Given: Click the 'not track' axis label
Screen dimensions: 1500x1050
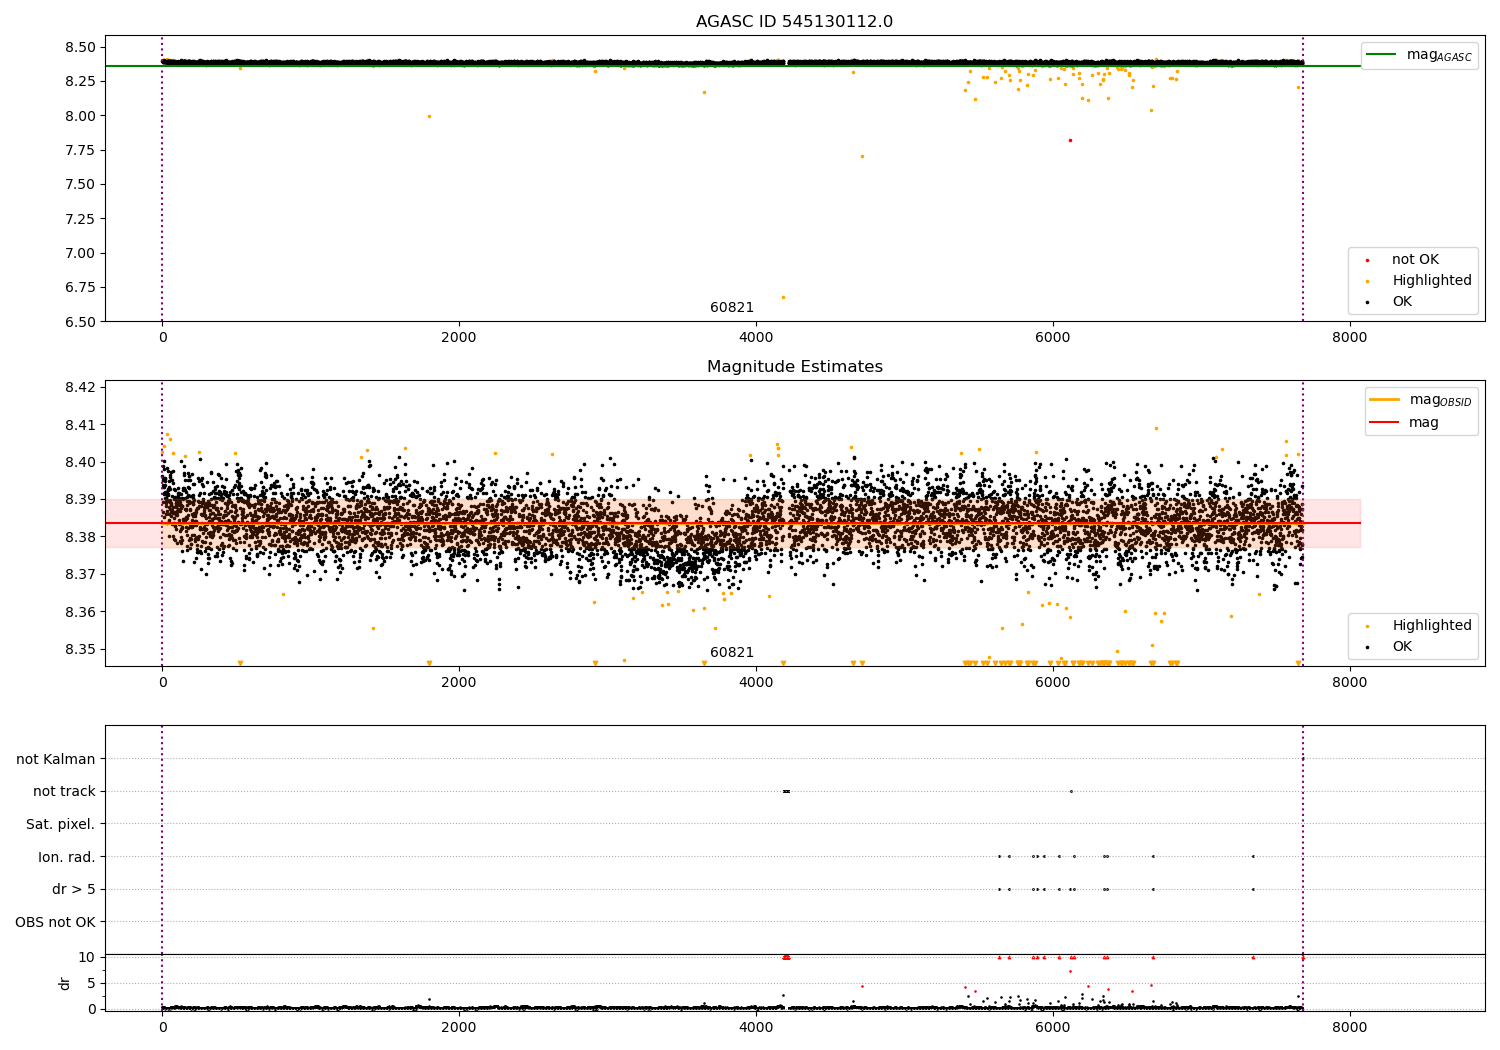Looking at the screenshot, I should coord(64,791).
